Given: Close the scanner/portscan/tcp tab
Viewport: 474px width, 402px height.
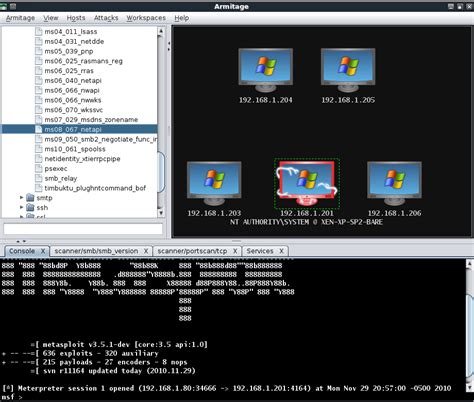Looking at the screenshot, I should (x=235, y=251).
